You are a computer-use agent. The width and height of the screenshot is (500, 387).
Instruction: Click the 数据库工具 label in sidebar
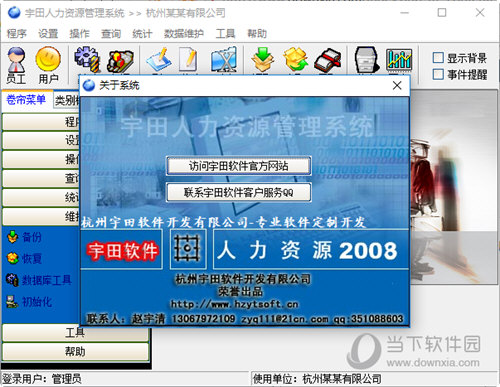coord(47,280)
